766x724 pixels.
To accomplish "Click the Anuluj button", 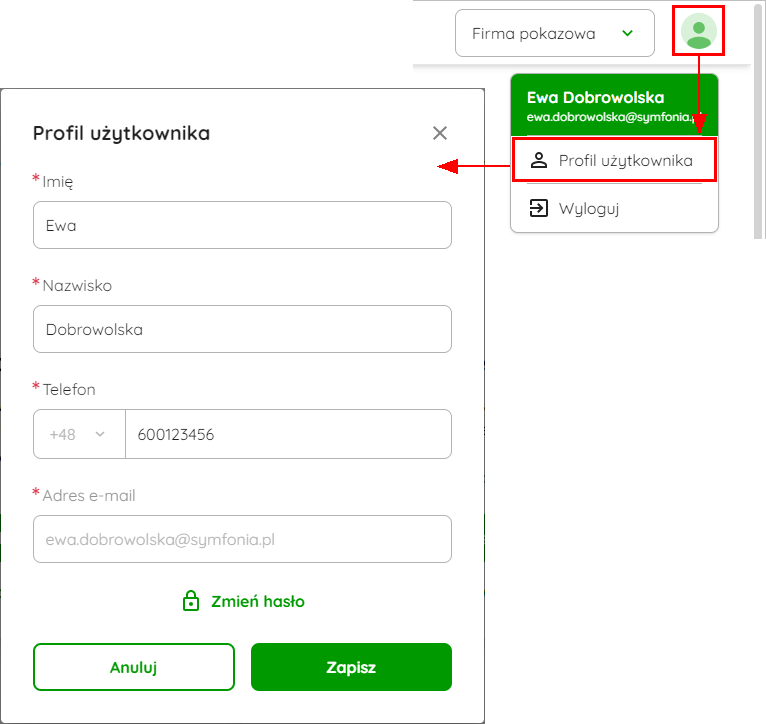I will click(x=134, y=667).
